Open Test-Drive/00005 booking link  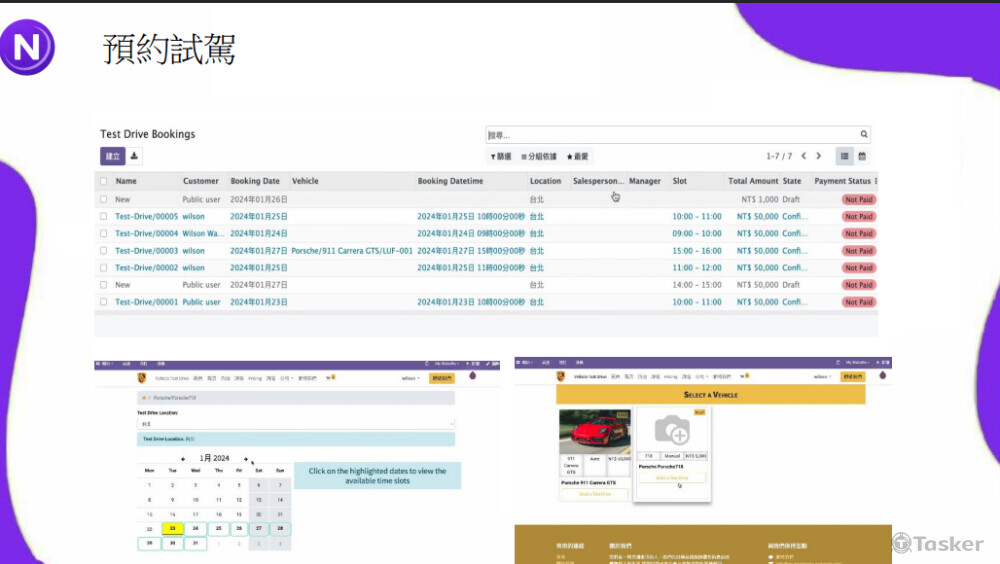(x=147, y=217)
